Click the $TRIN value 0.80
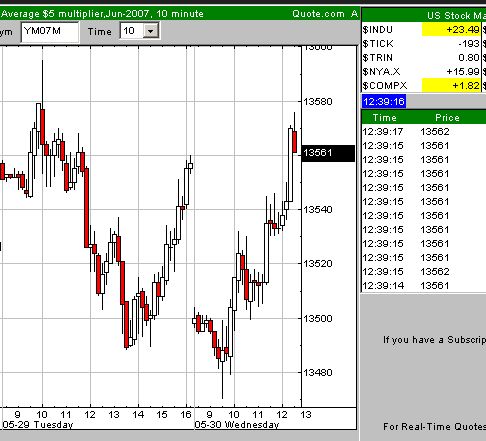This screenshot has height=441, width=486. [x=469, y=58]
